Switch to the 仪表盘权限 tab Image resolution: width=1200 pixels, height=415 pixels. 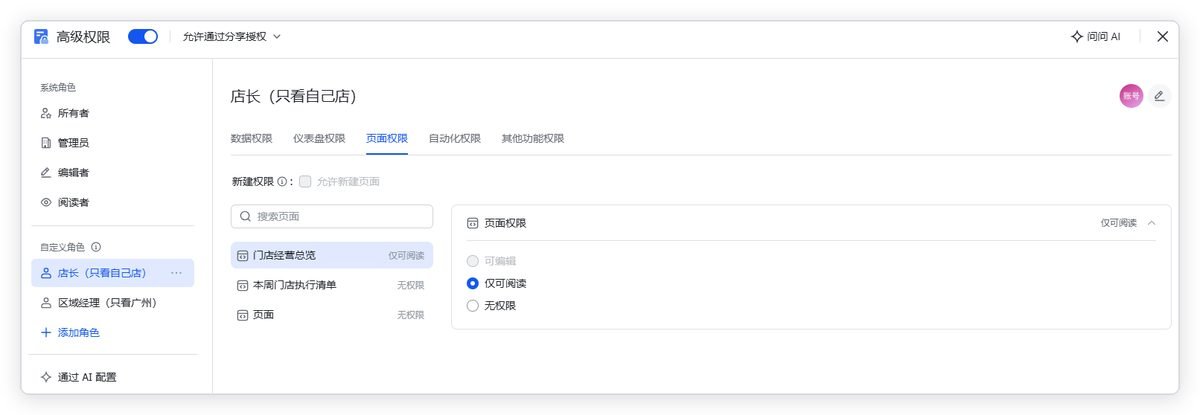tap(319, 138)
